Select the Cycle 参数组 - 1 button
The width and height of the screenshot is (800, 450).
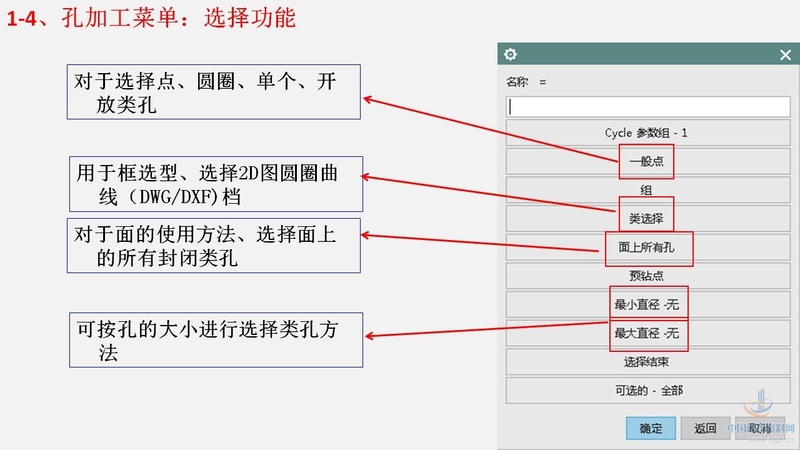tap(648, 133)
